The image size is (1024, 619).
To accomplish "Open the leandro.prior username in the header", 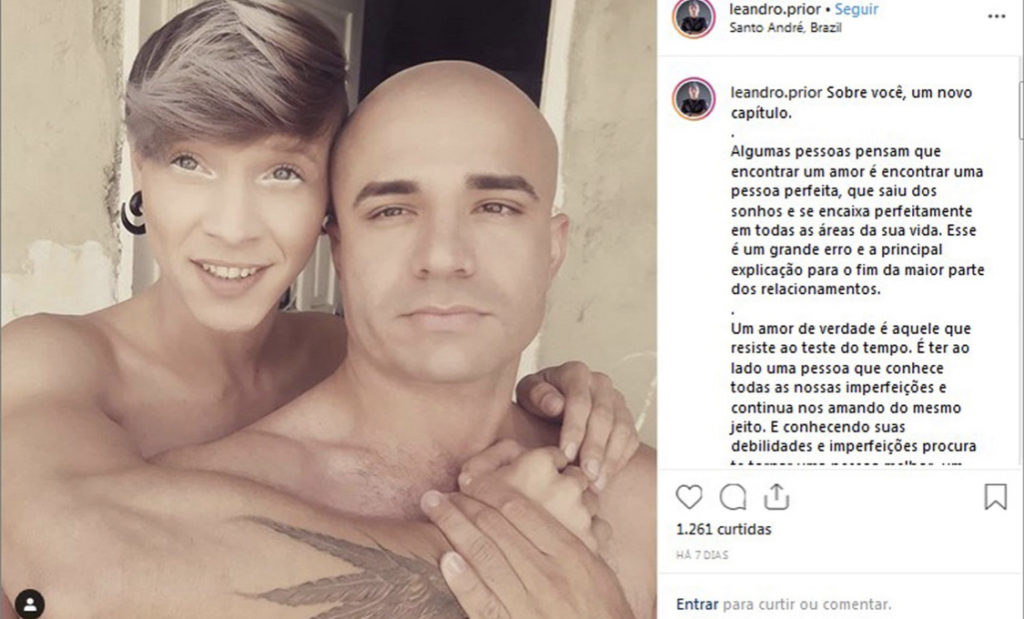I will click(775, 9).
